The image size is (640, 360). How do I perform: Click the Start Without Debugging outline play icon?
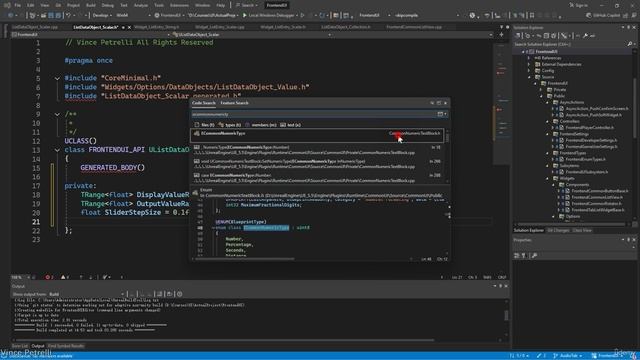302,16
